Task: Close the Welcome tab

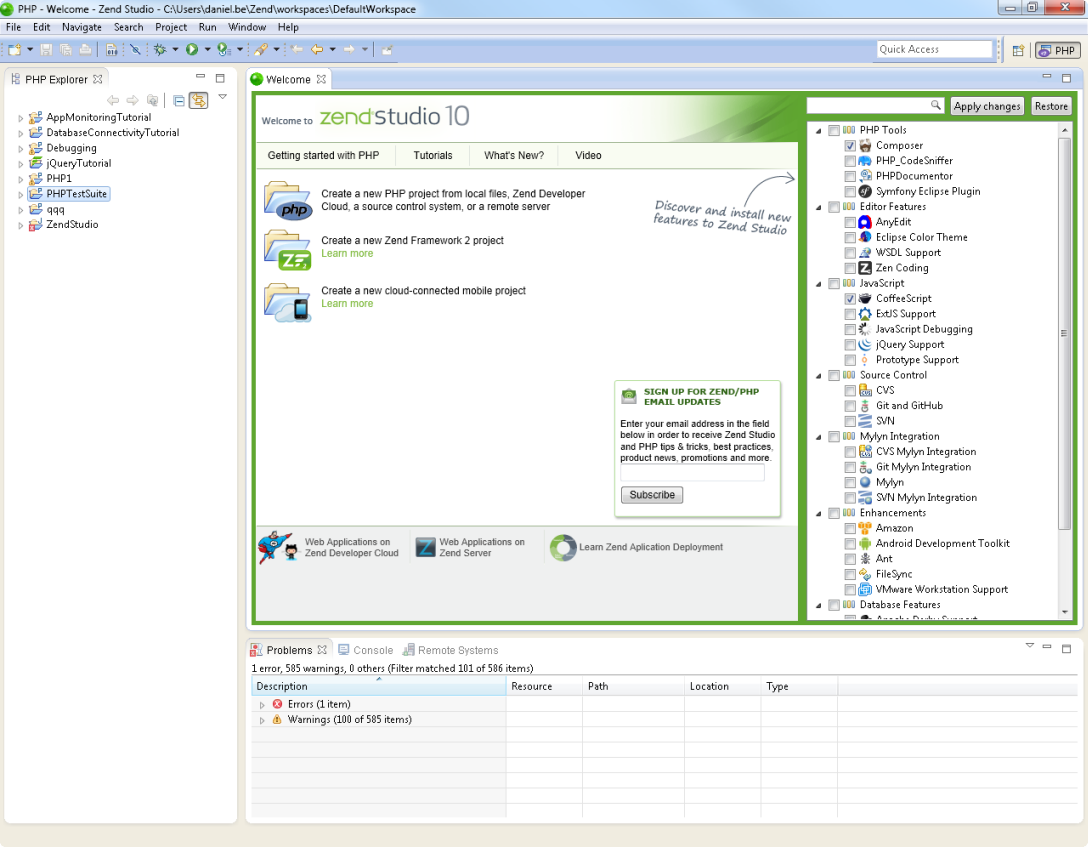Action: click(321, 79)
